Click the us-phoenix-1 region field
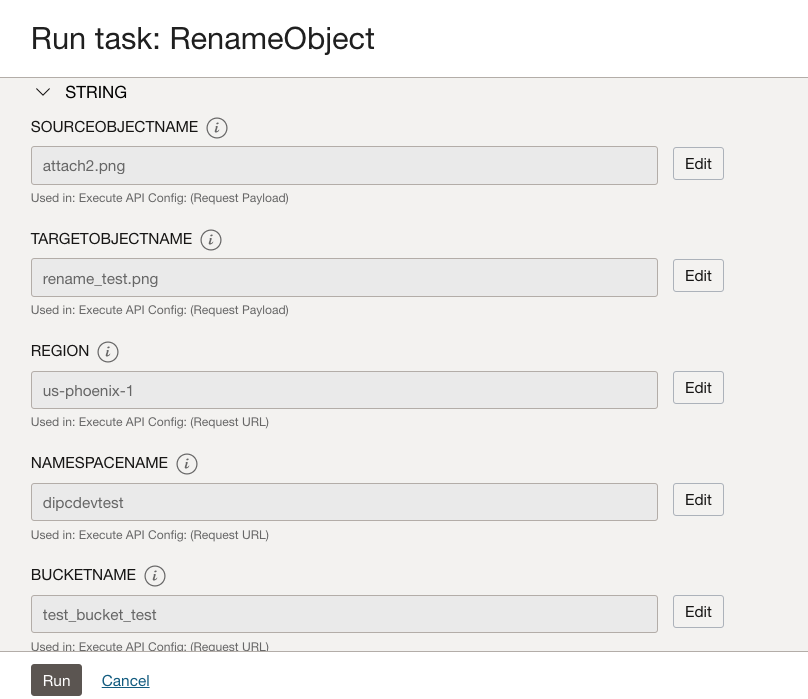 point(344,390)
